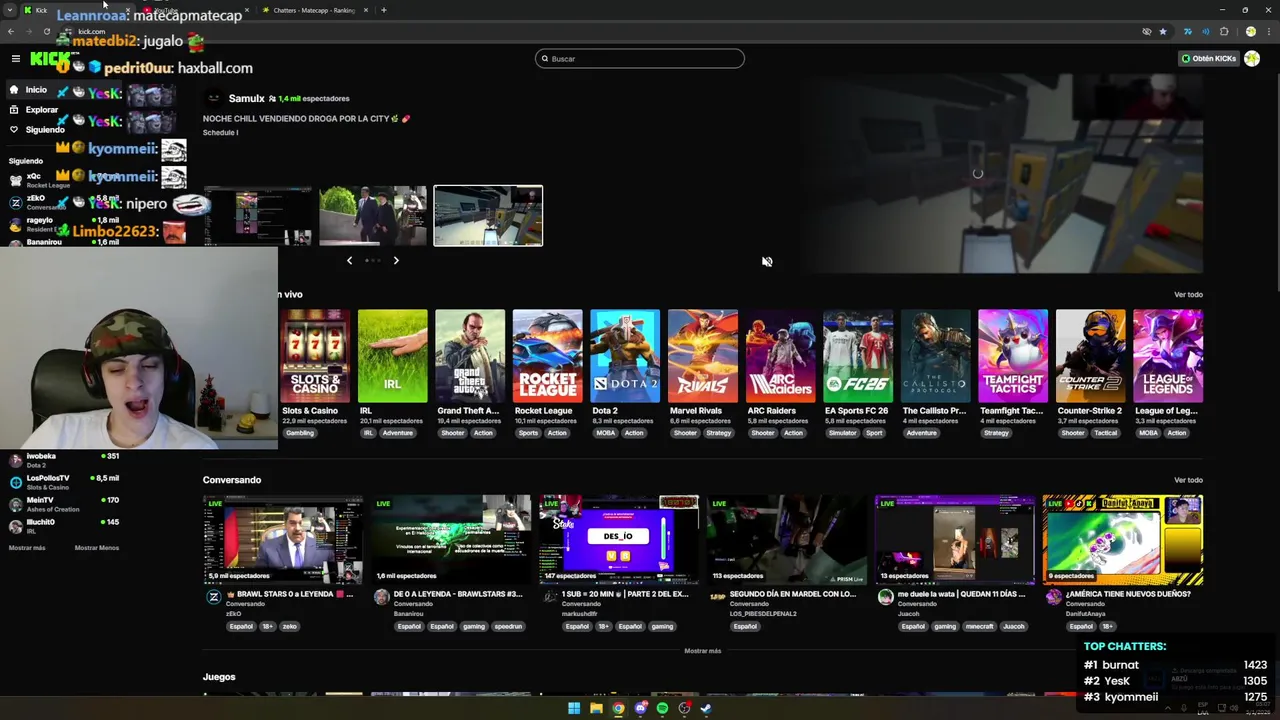Select the League of Legends category cover
This screenshot has width=1280, height=720.
tap(1168, 356)
